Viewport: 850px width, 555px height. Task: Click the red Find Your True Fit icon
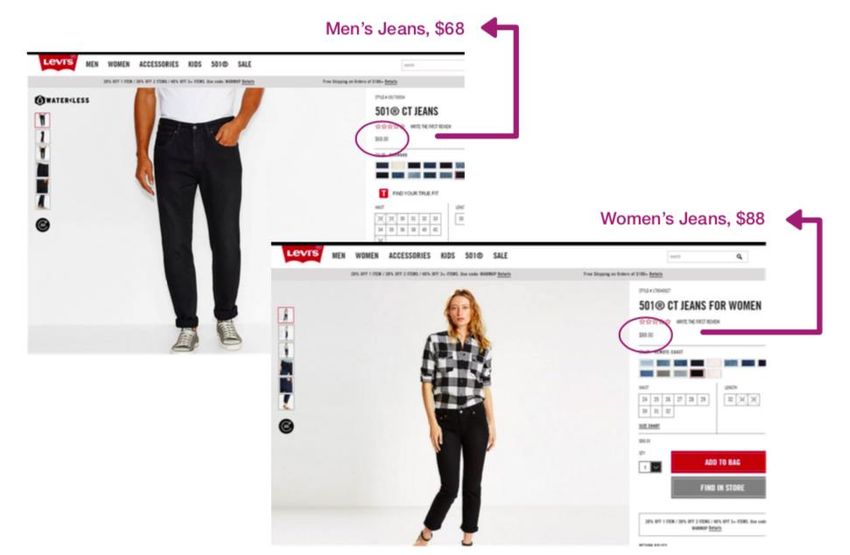[x=383, y=193]
